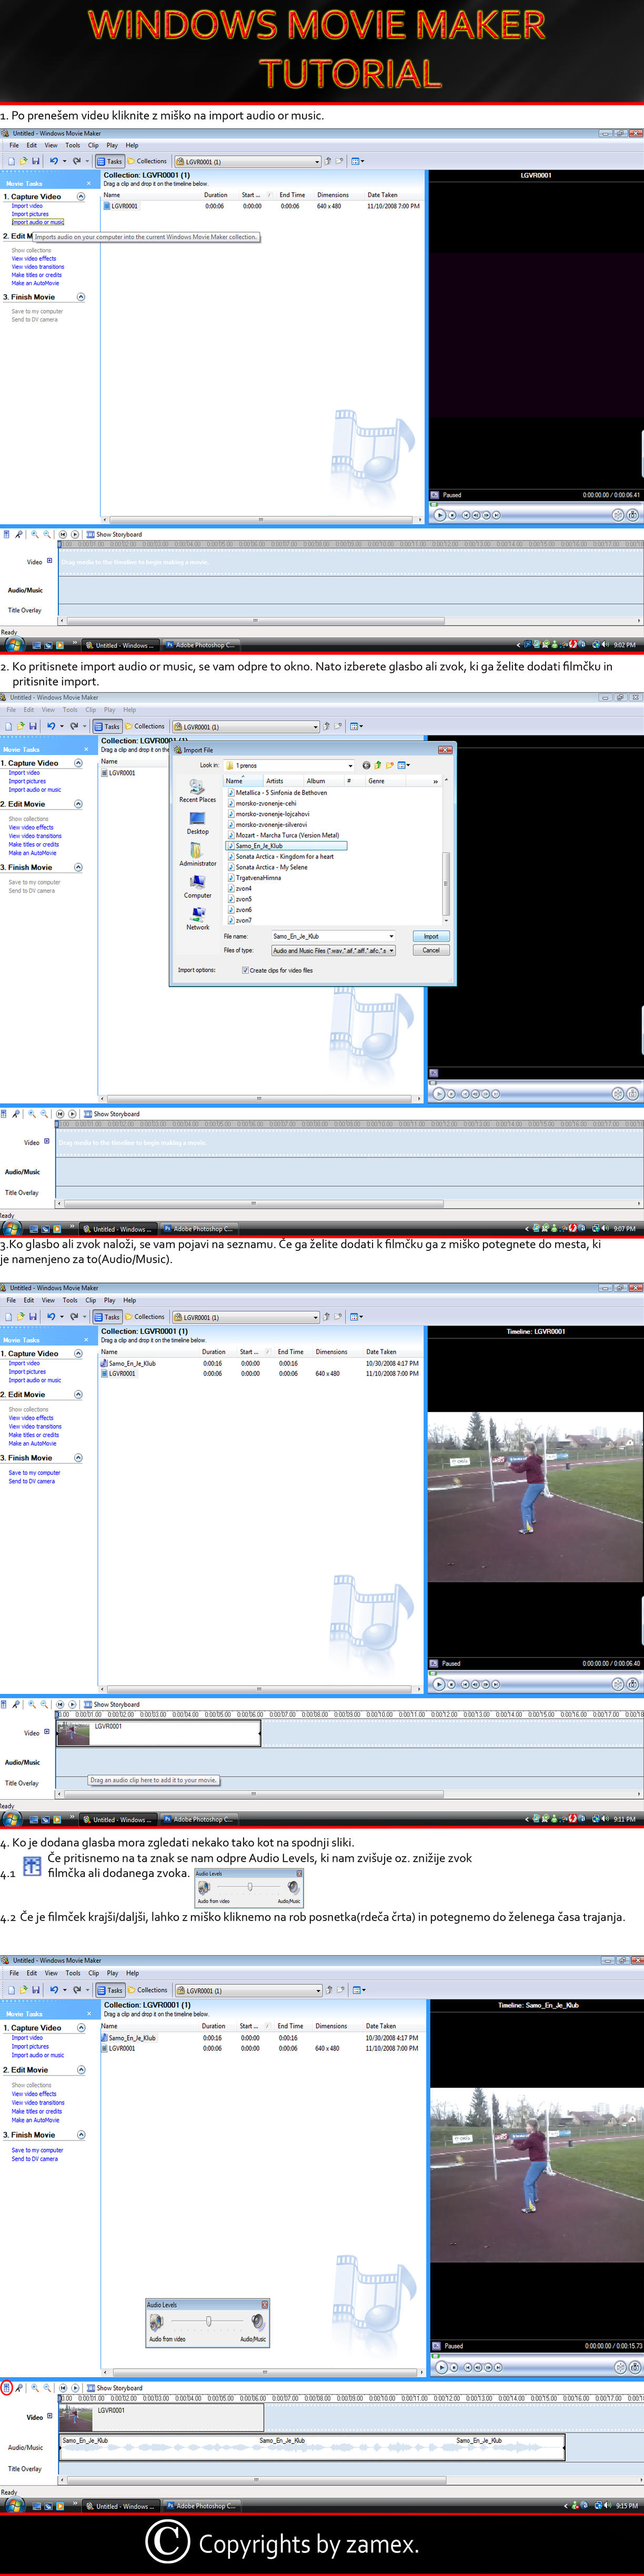Click View video effects link in step 3
The width and height of the screenshot is (644, 2576).
pyautogui.click(x=31, y=1418)
